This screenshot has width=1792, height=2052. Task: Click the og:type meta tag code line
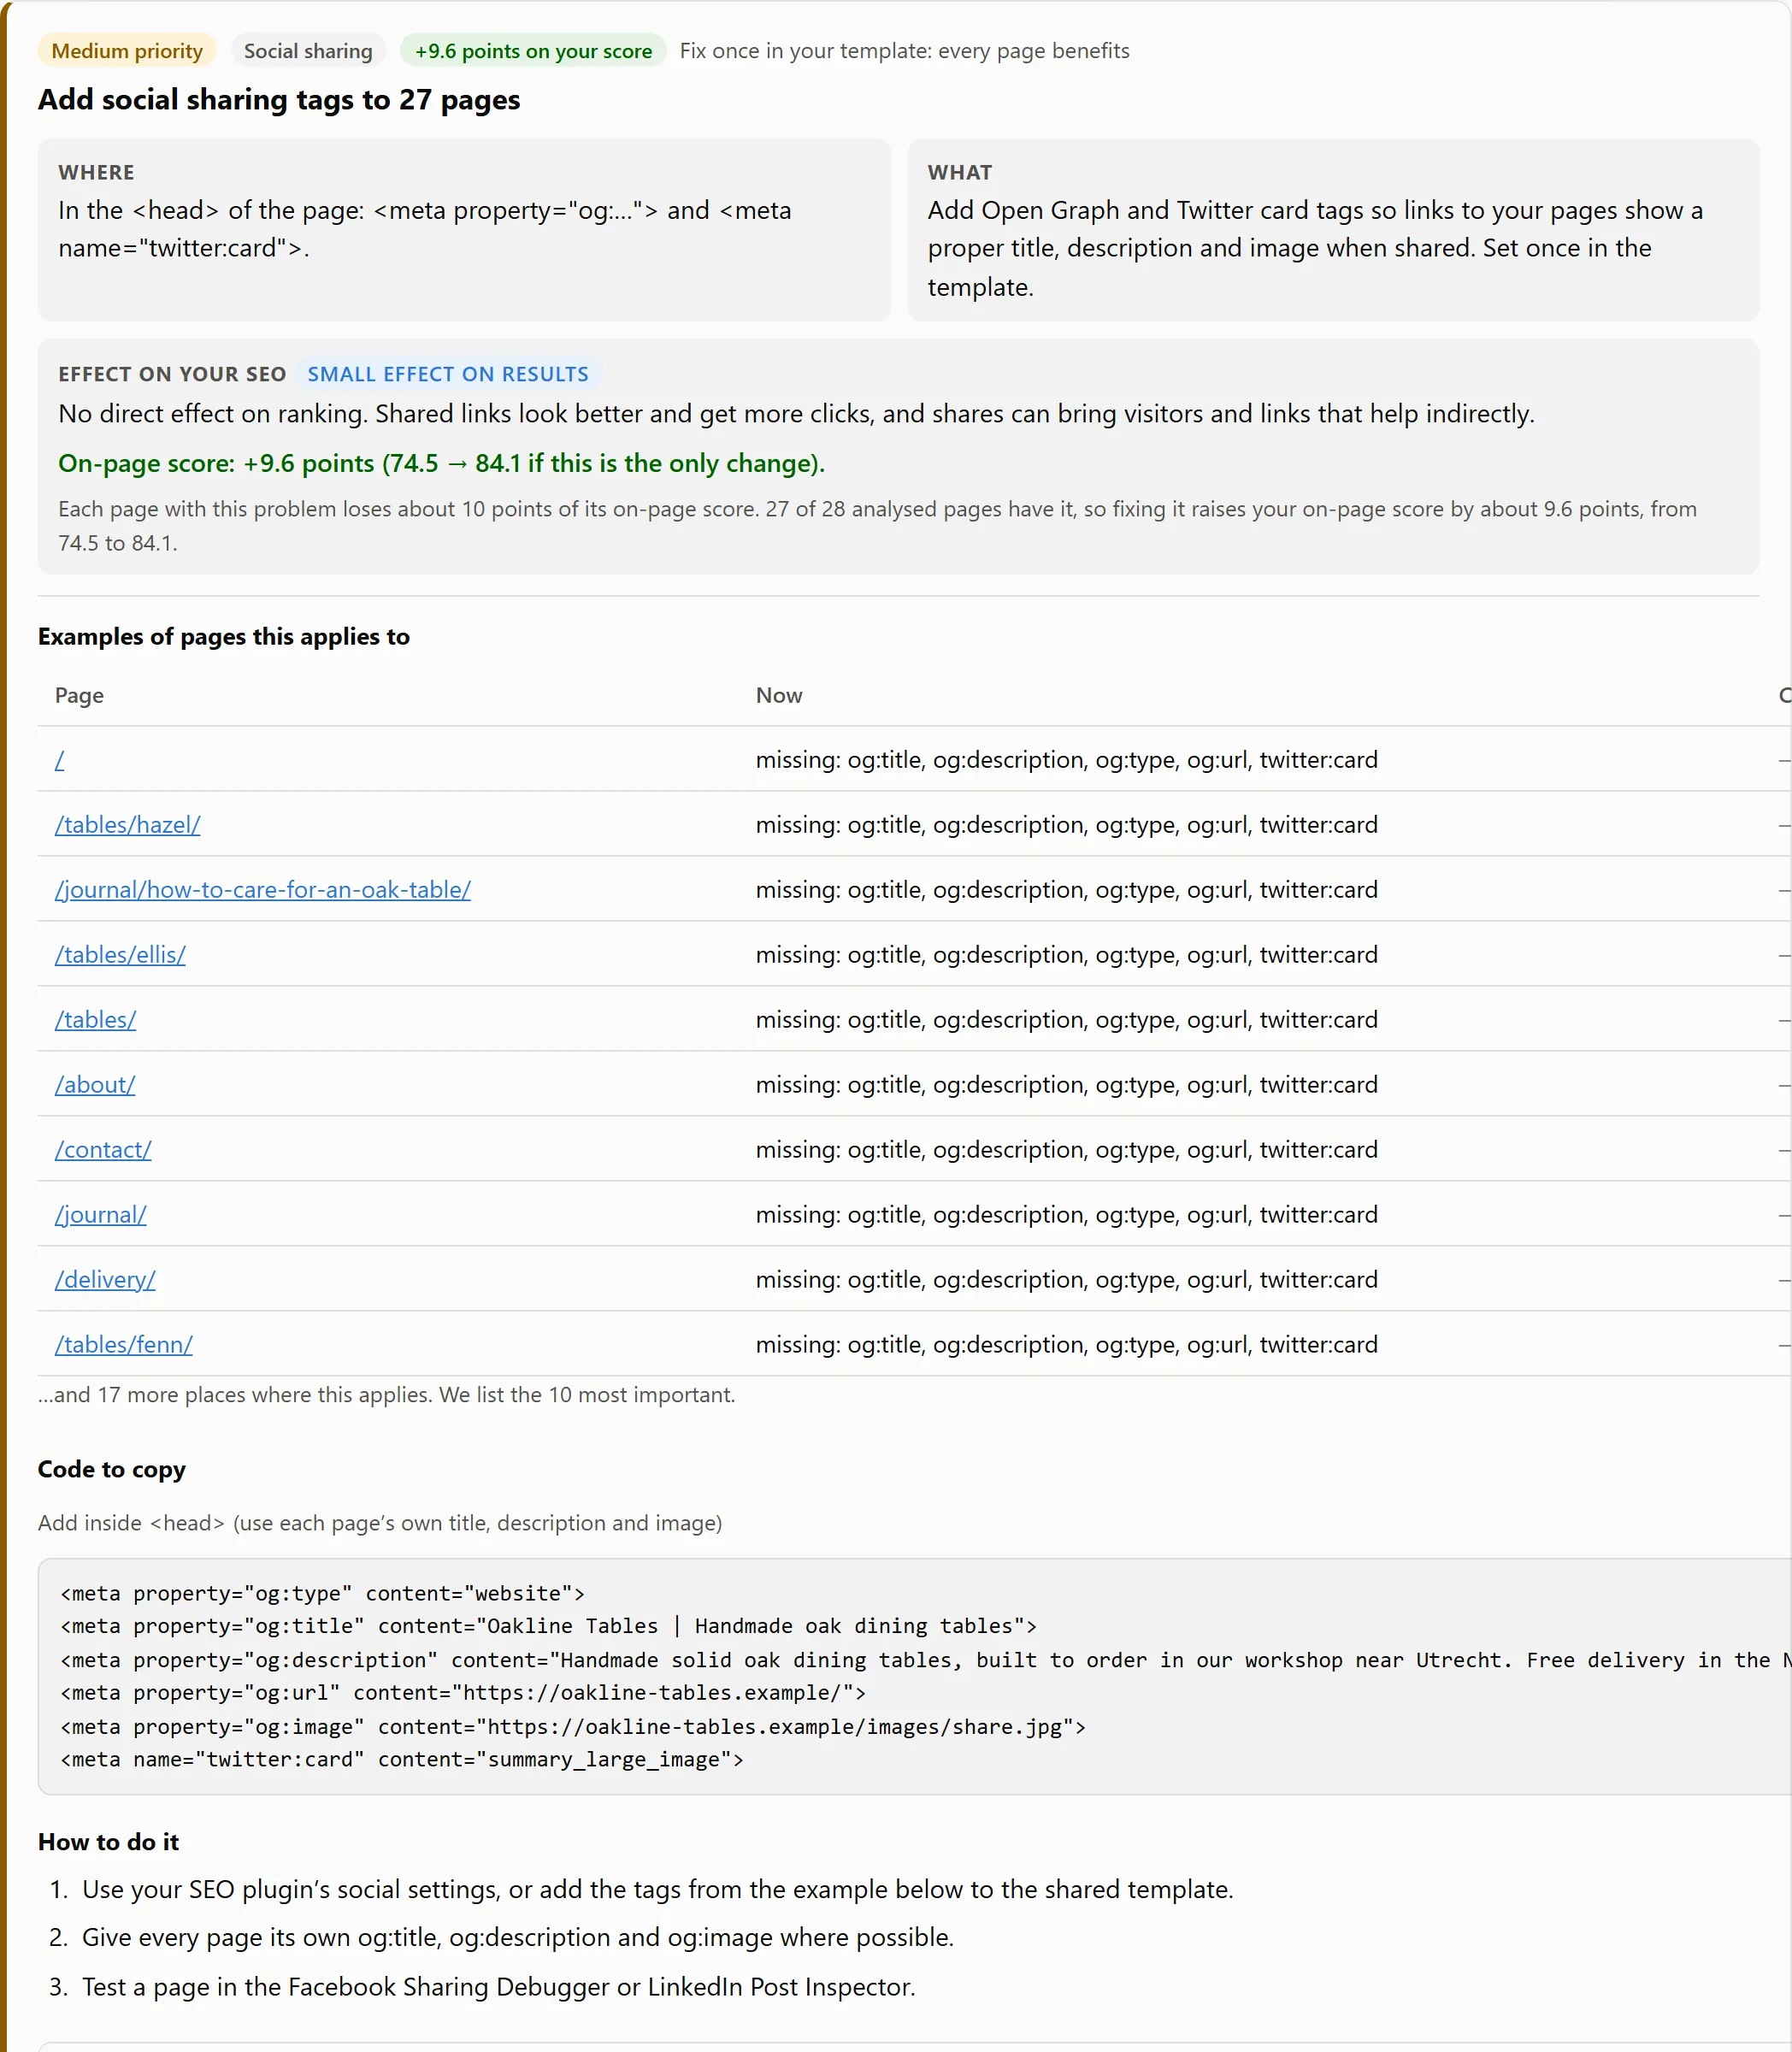322,1594
